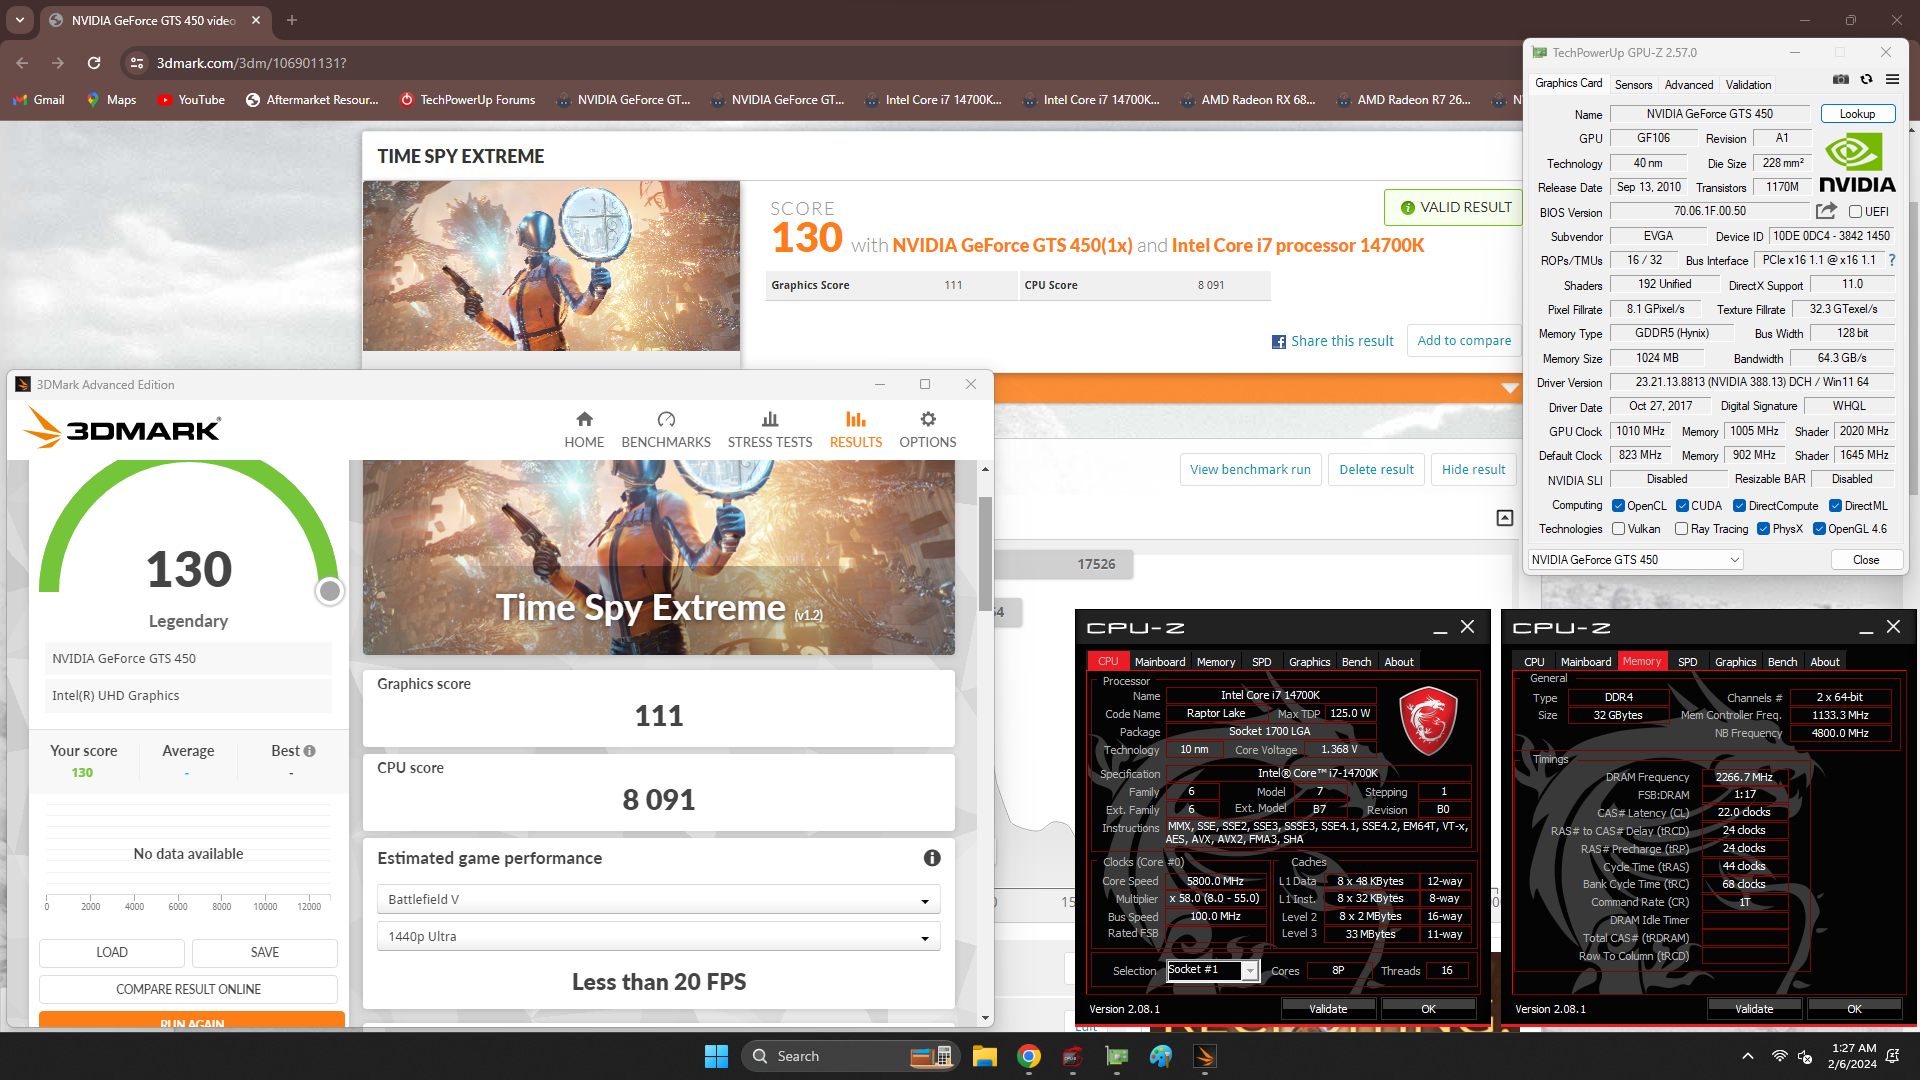Go back in browser
This screenshot has width=1920, height=1080.
point(23,63)
